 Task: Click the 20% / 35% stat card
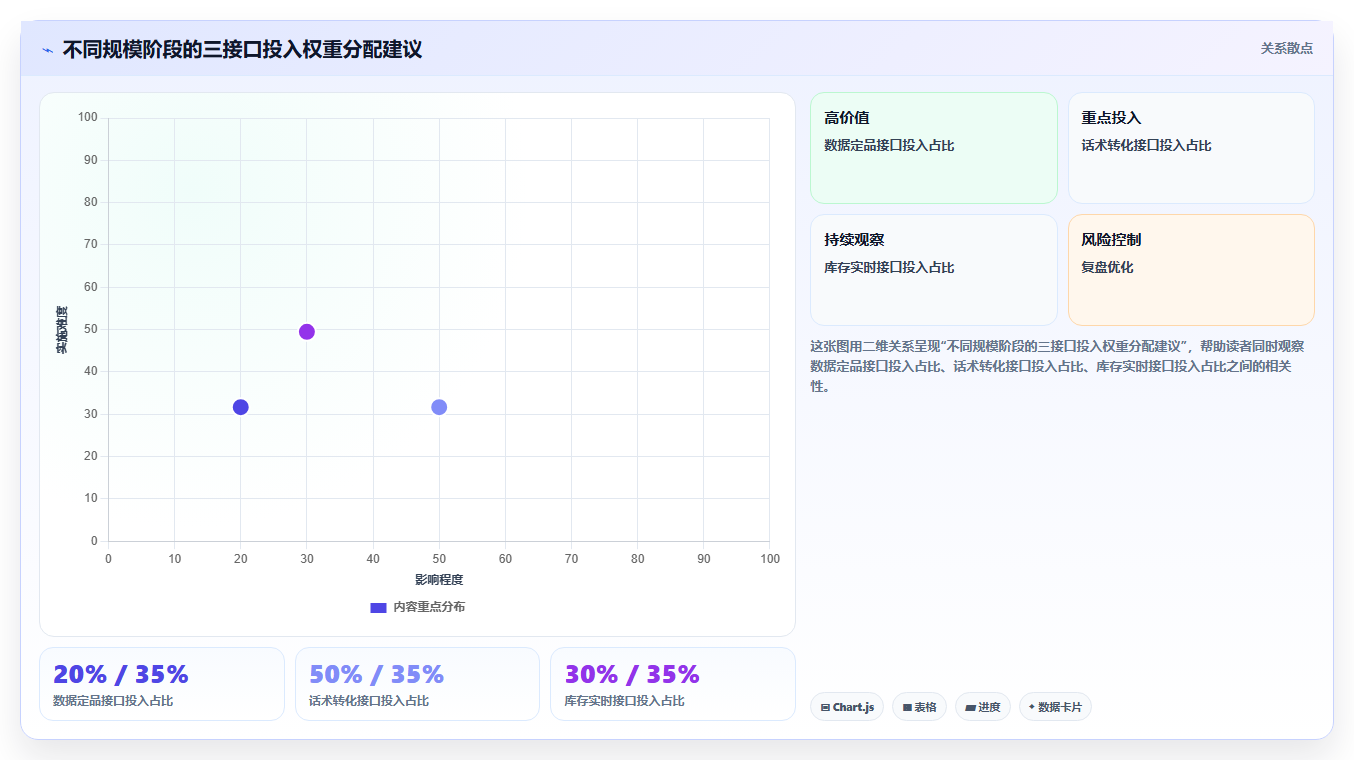(x=162, y=684)
